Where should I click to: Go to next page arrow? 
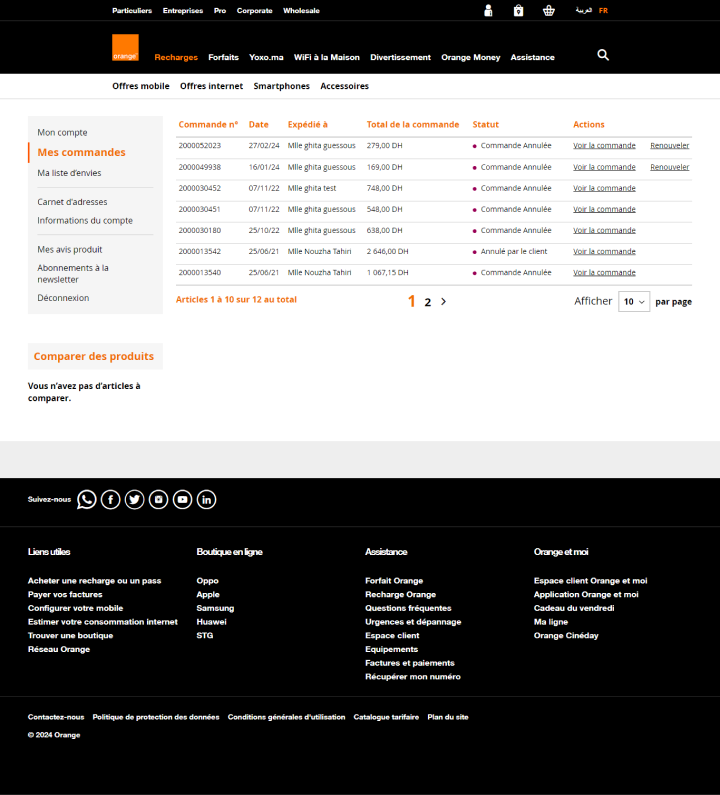(444, 302)
